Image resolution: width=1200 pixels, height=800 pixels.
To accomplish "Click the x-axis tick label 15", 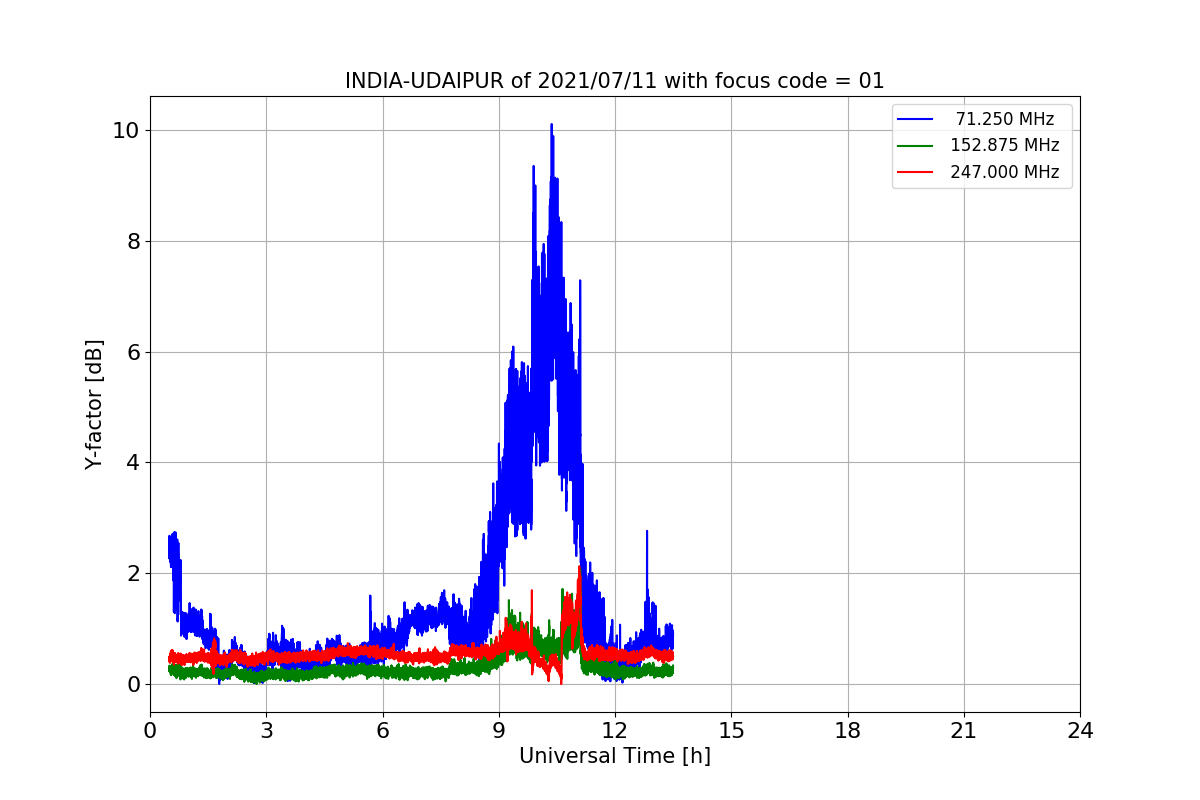I will tap(731, 731).
